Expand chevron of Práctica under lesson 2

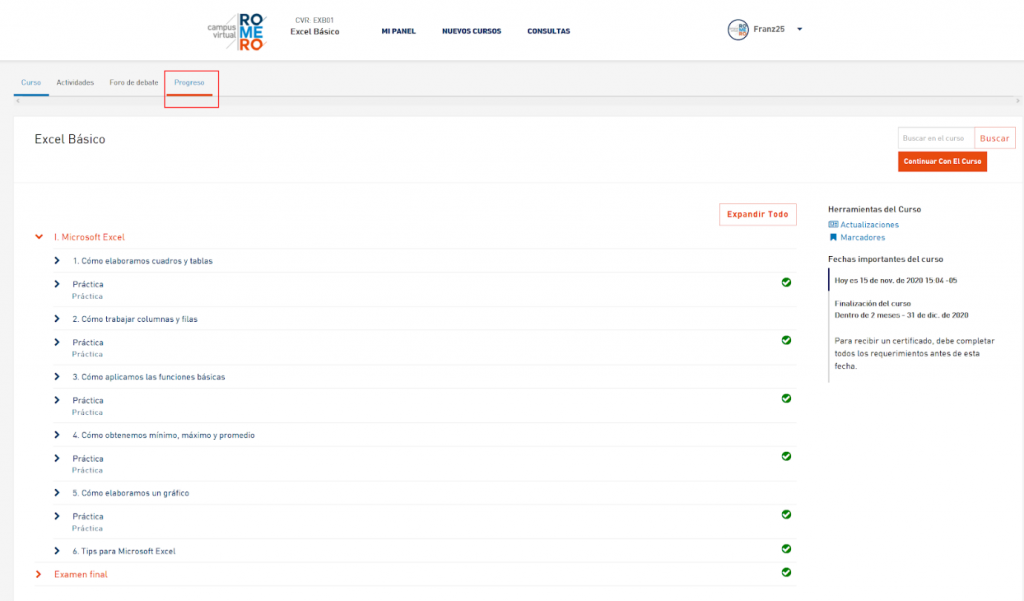coord(57,342)
